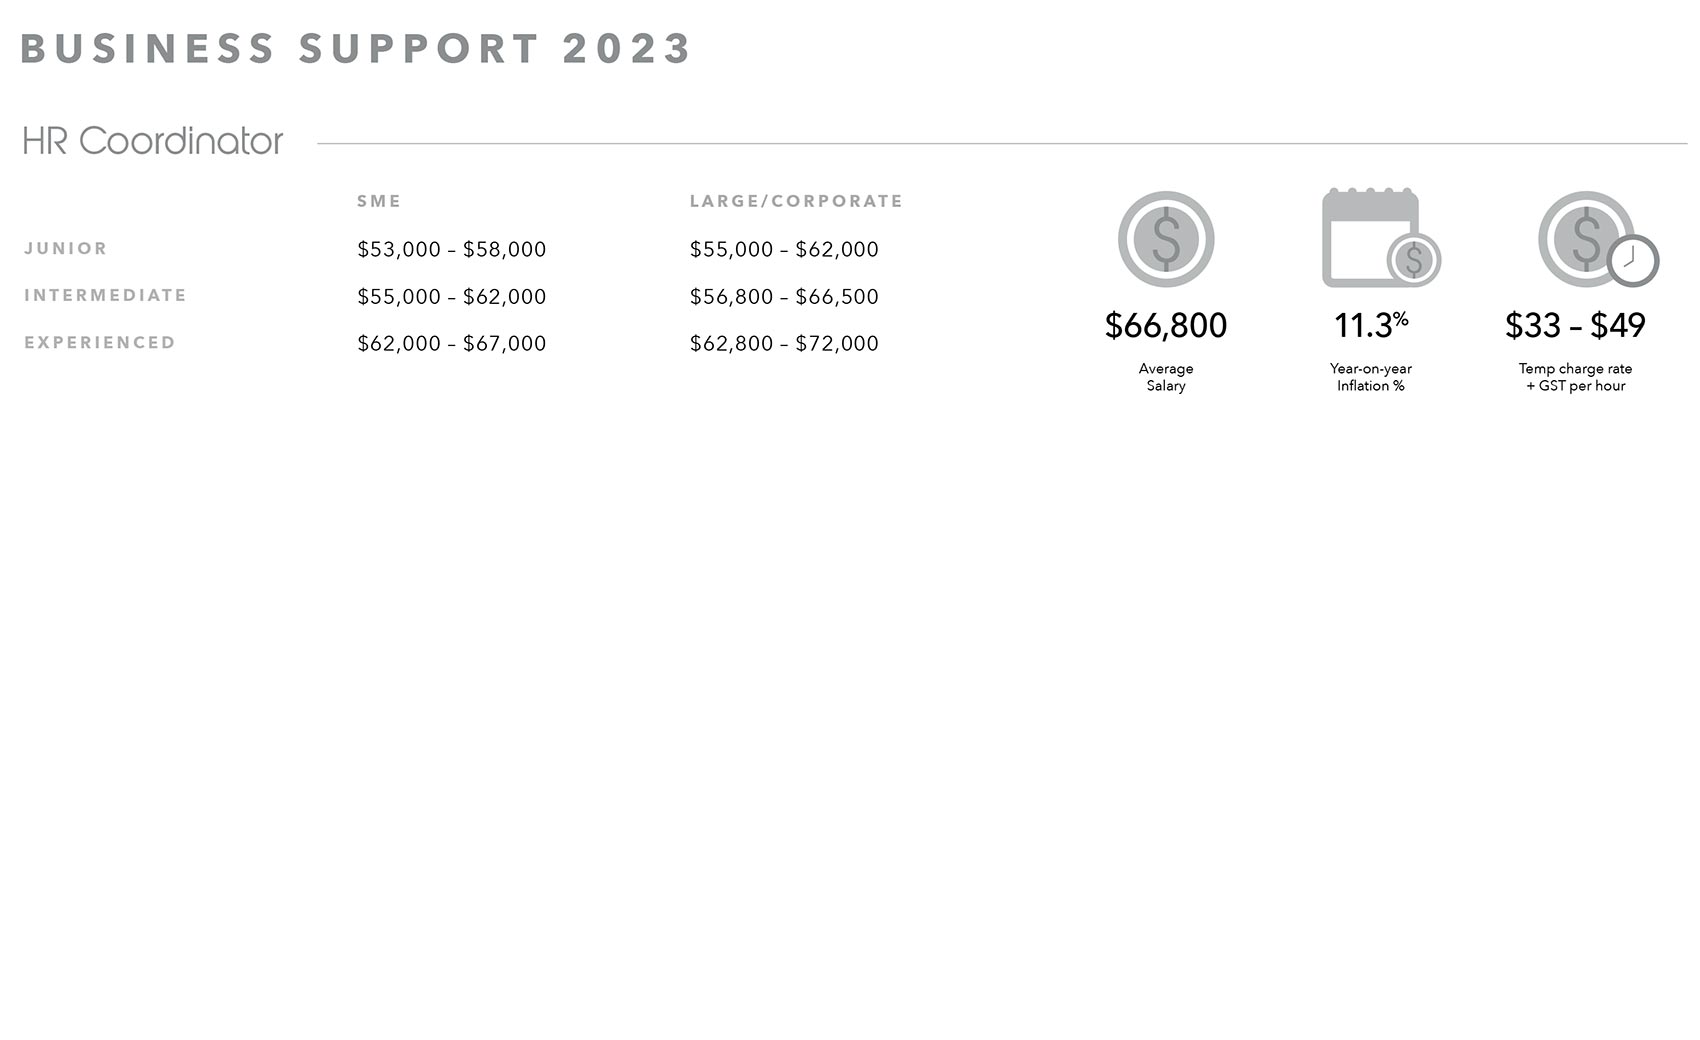Click the HR Coordinator heading
Viewport: 1700px width, 1040px height.
pyautogui.click(x=153, y=141)
